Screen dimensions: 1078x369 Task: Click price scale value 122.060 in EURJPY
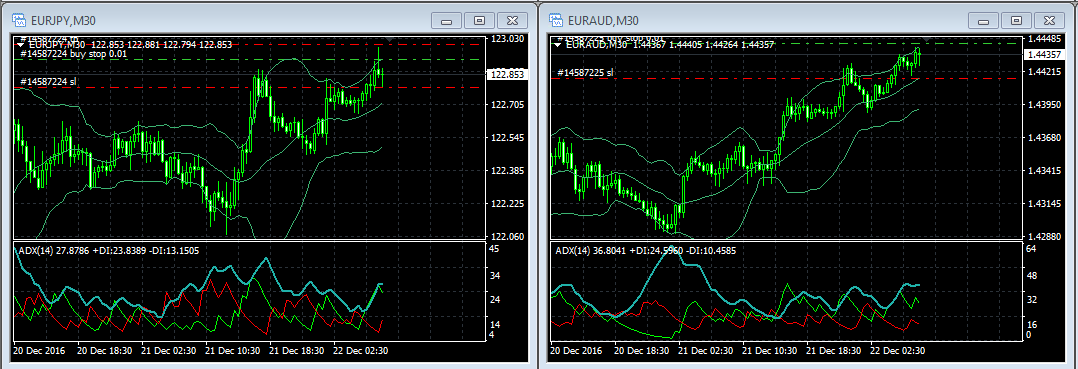508,236
